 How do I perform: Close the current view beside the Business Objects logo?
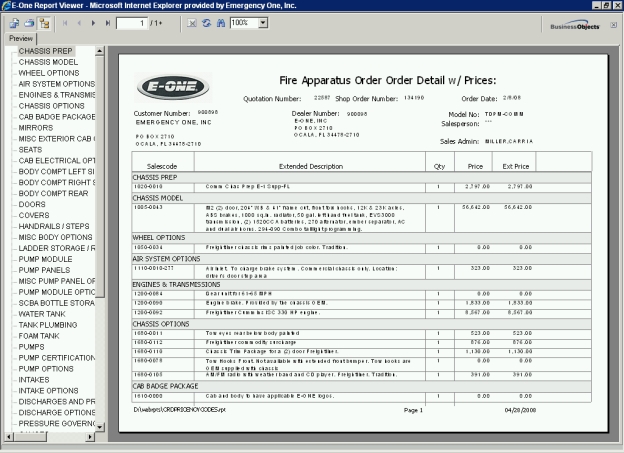(x=614, y=25)
